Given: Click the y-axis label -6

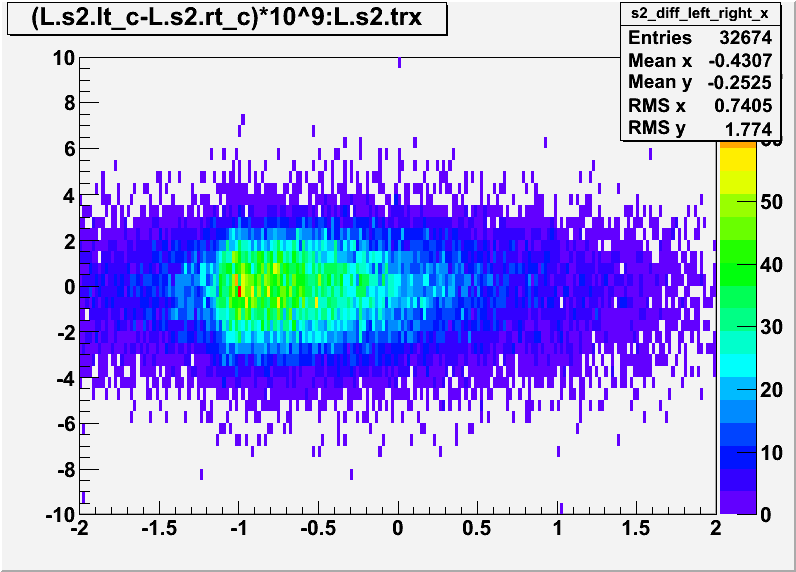Looking at the screenshot, I should [x=67, y=424].
